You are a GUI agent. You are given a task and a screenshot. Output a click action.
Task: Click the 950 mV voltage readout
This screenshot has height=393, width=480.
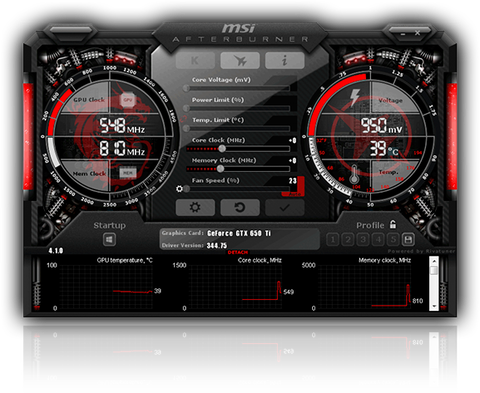pos(382,126)
